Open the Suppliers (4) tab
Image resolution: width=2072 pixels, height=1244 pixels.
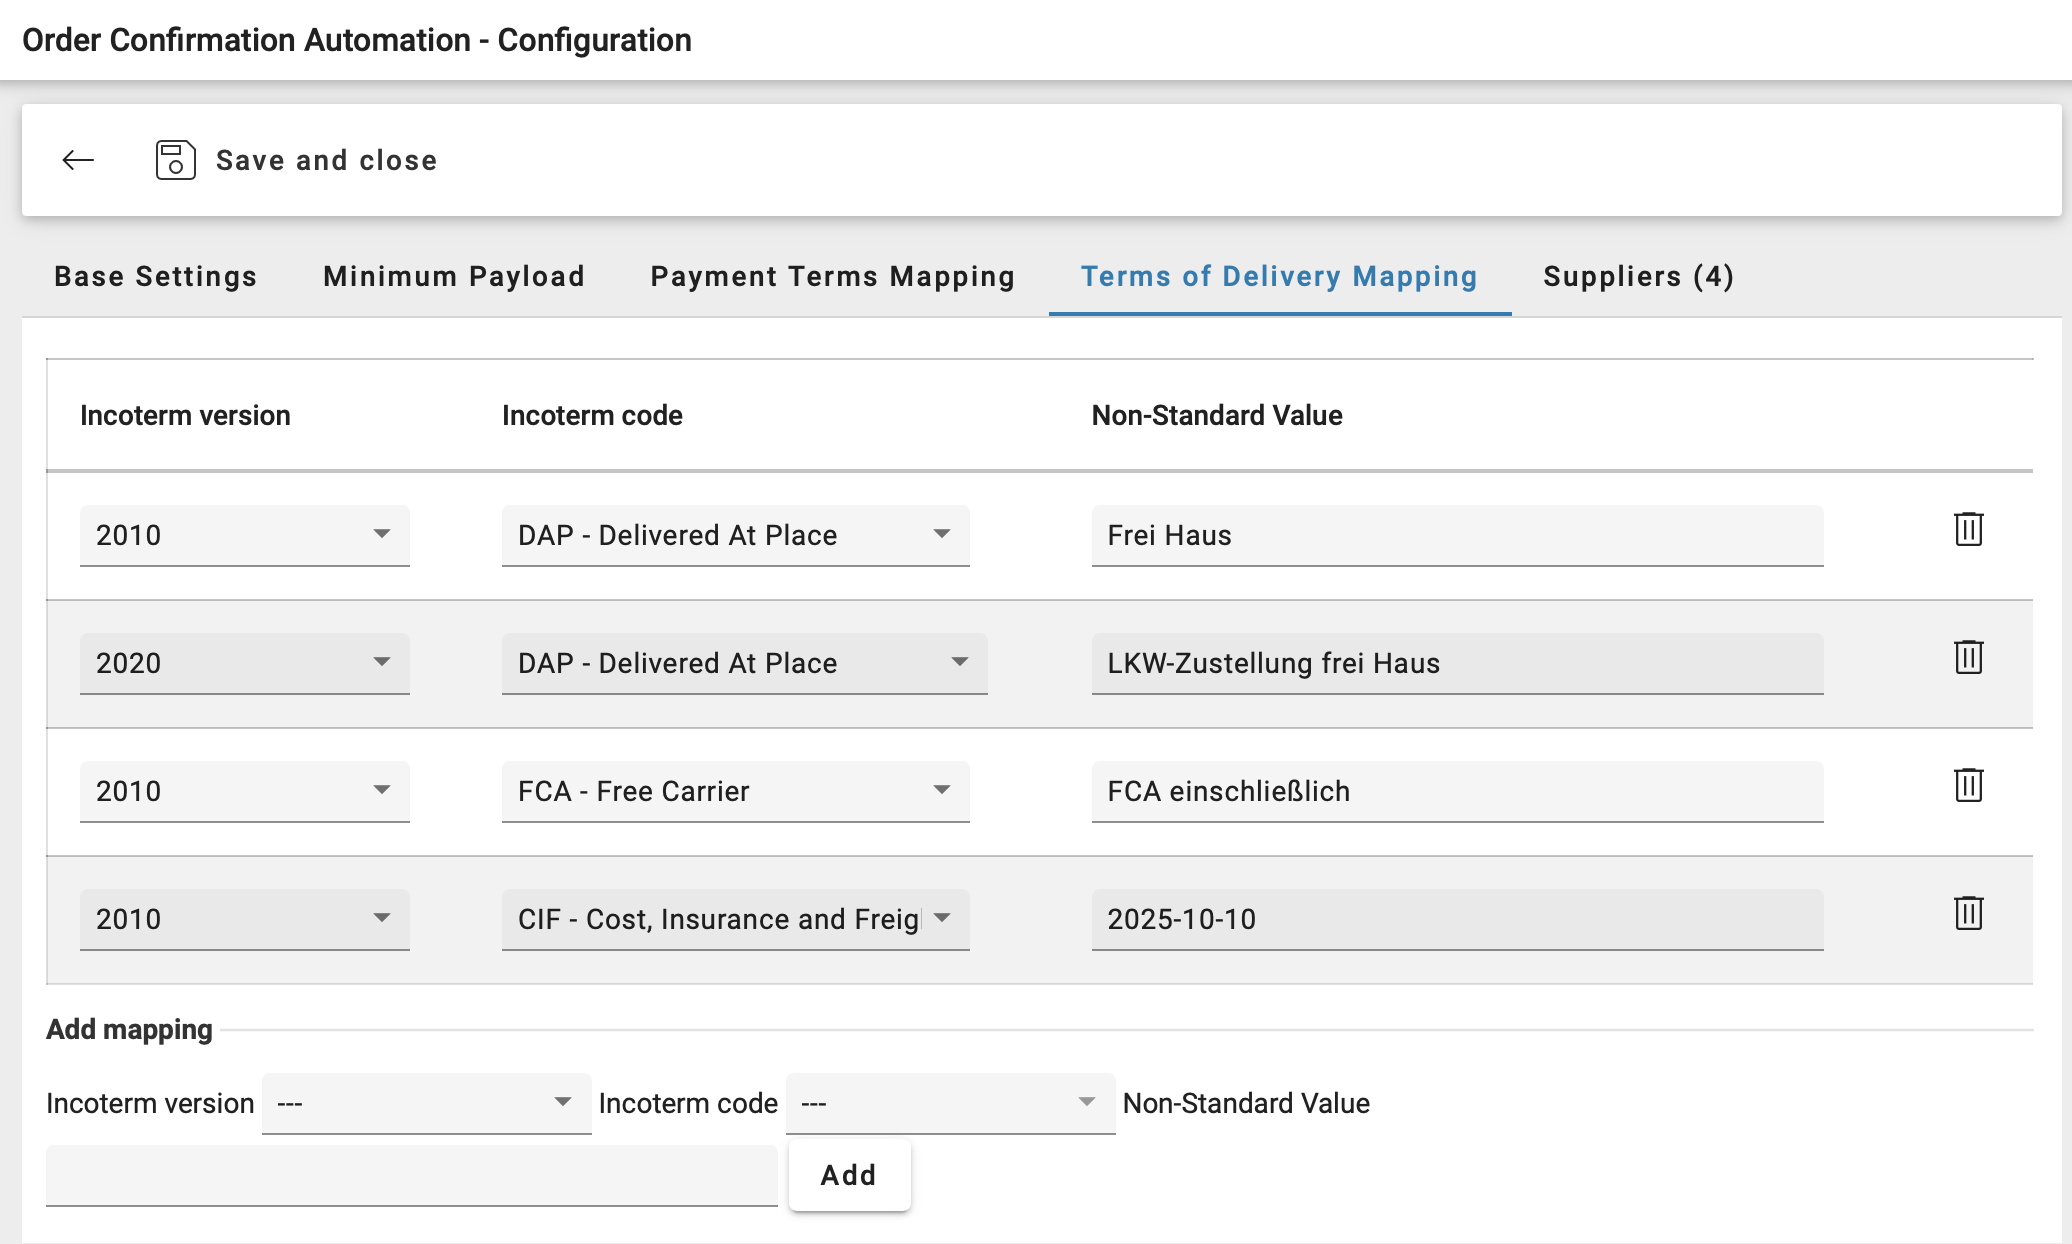1638,277
